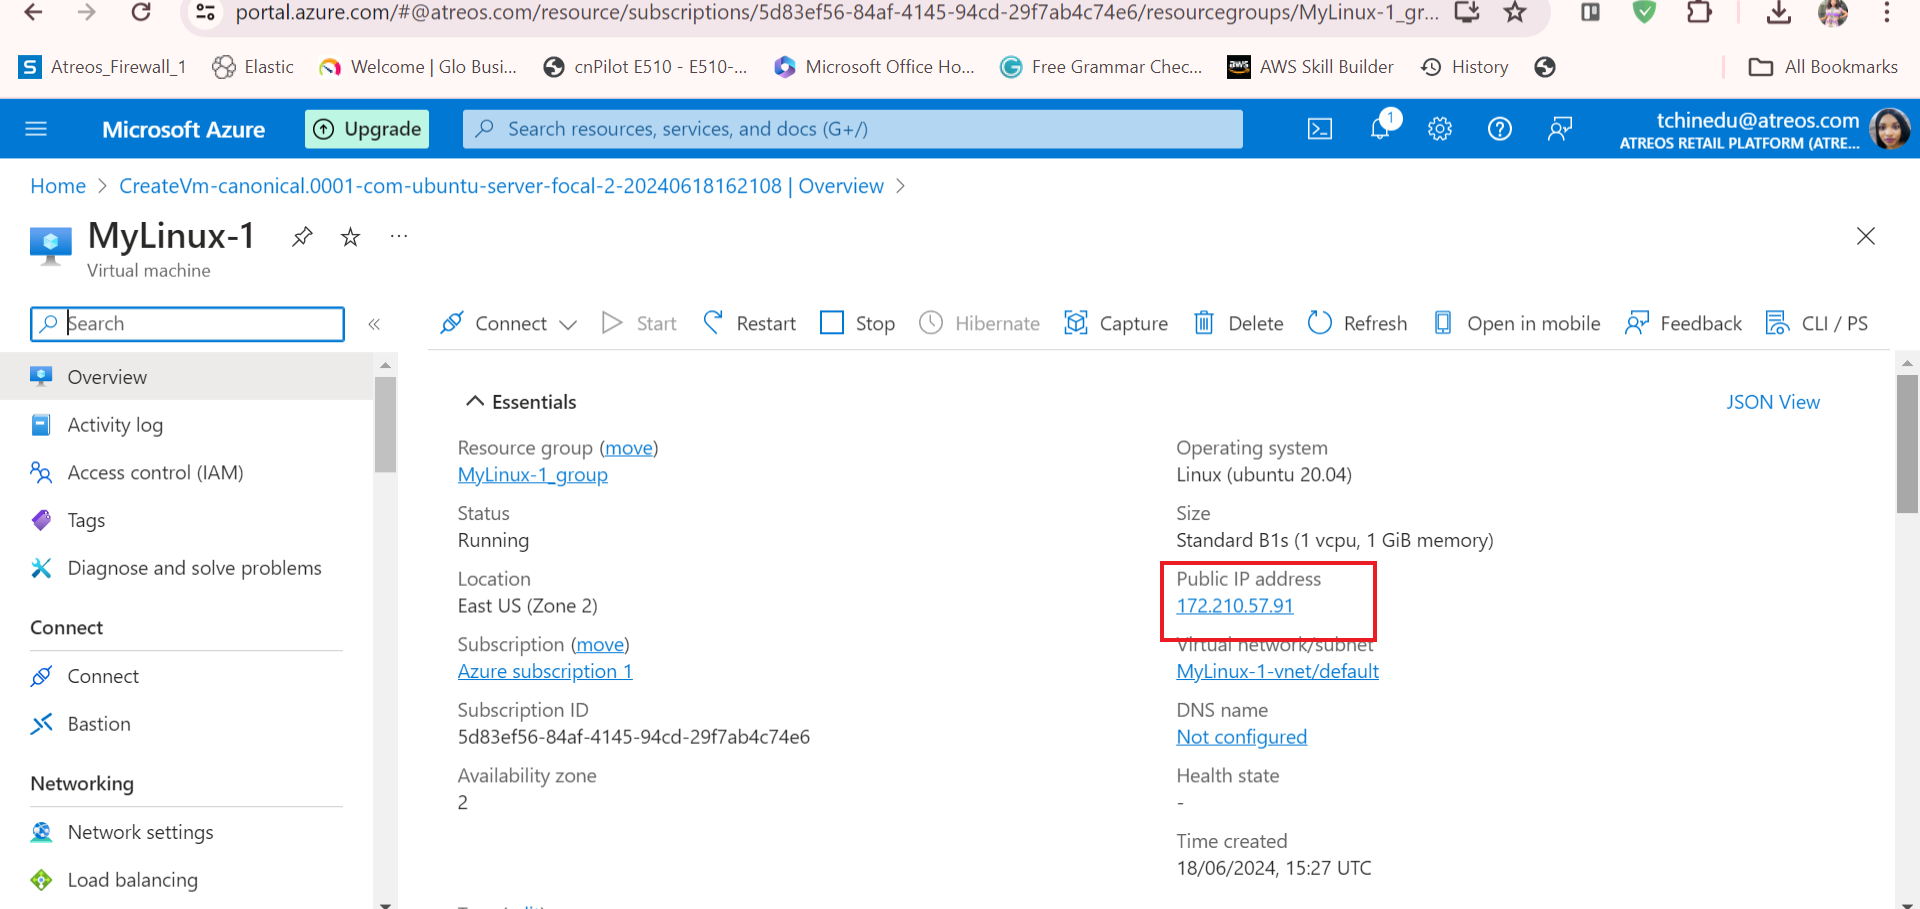Open the CLI / PS option
The image size is (1920, 909).
point(1817,323)
